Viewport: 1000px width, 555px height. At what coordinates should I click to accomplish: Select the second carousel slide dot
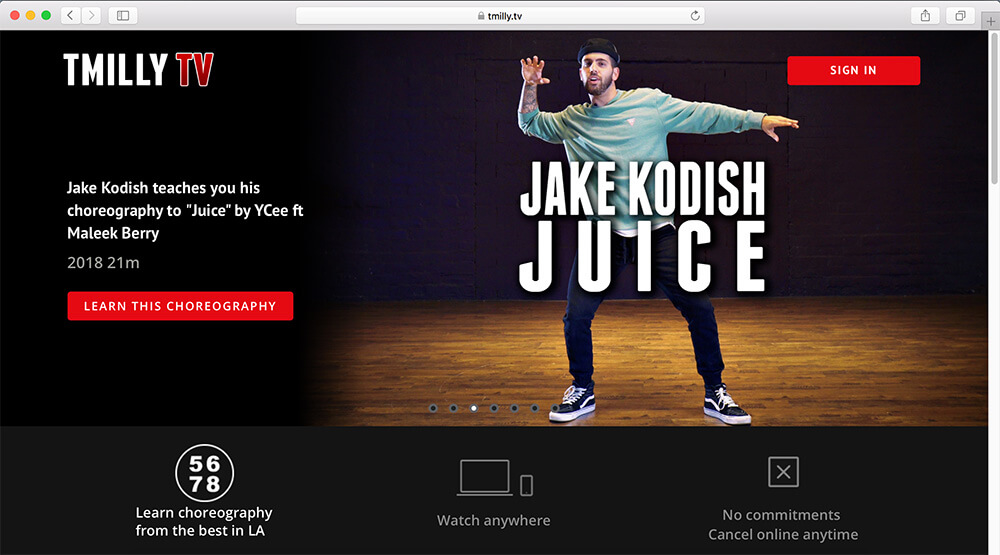click(453, 408)
